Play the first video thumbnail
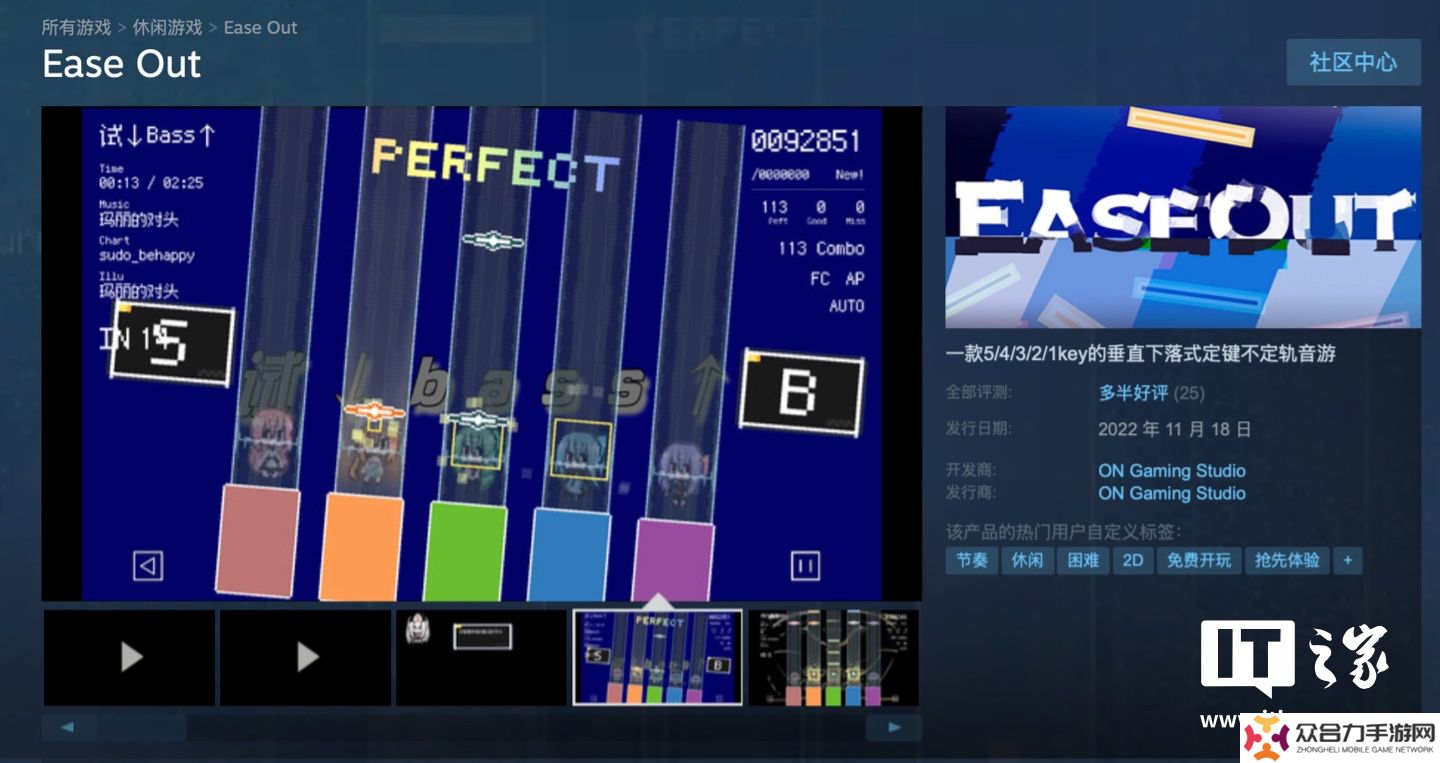Viewport: 1440px width, 763px height. 130,657
